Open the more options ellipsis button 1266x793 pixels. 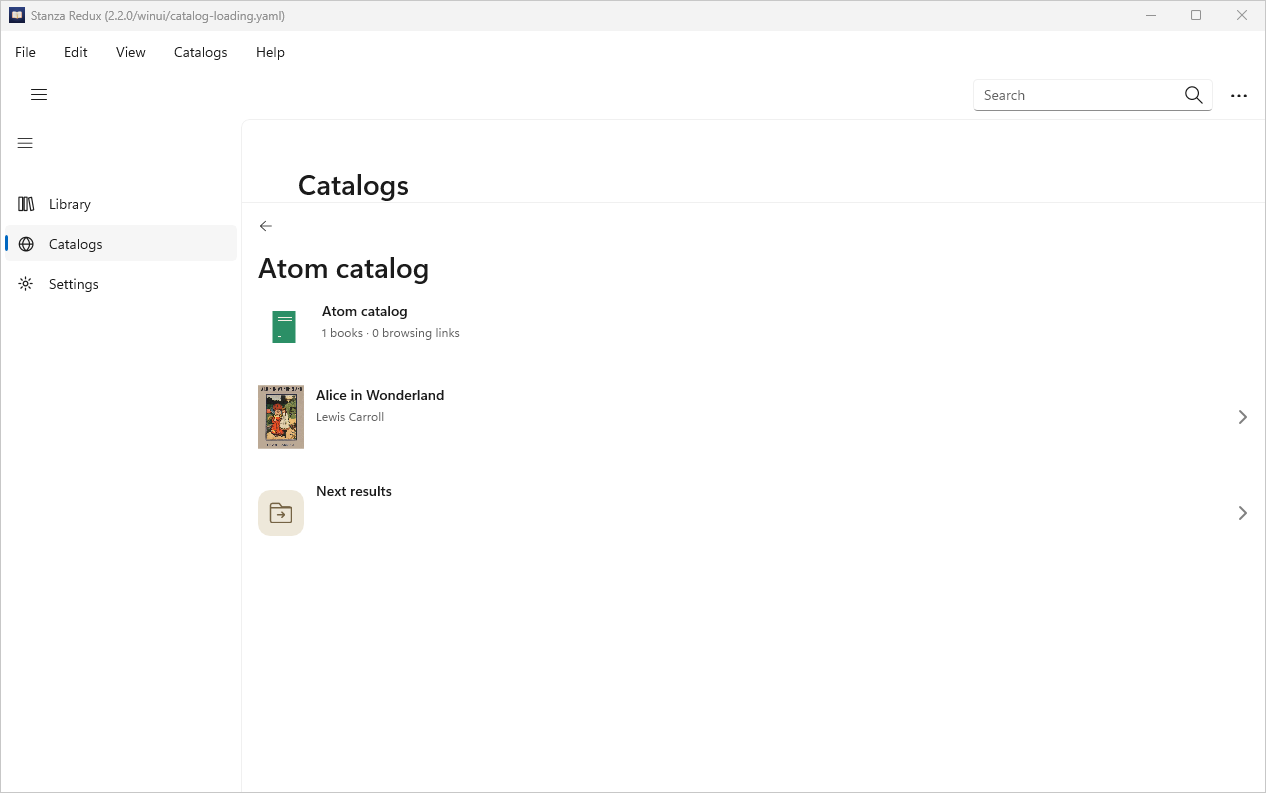click(1239, 96)
